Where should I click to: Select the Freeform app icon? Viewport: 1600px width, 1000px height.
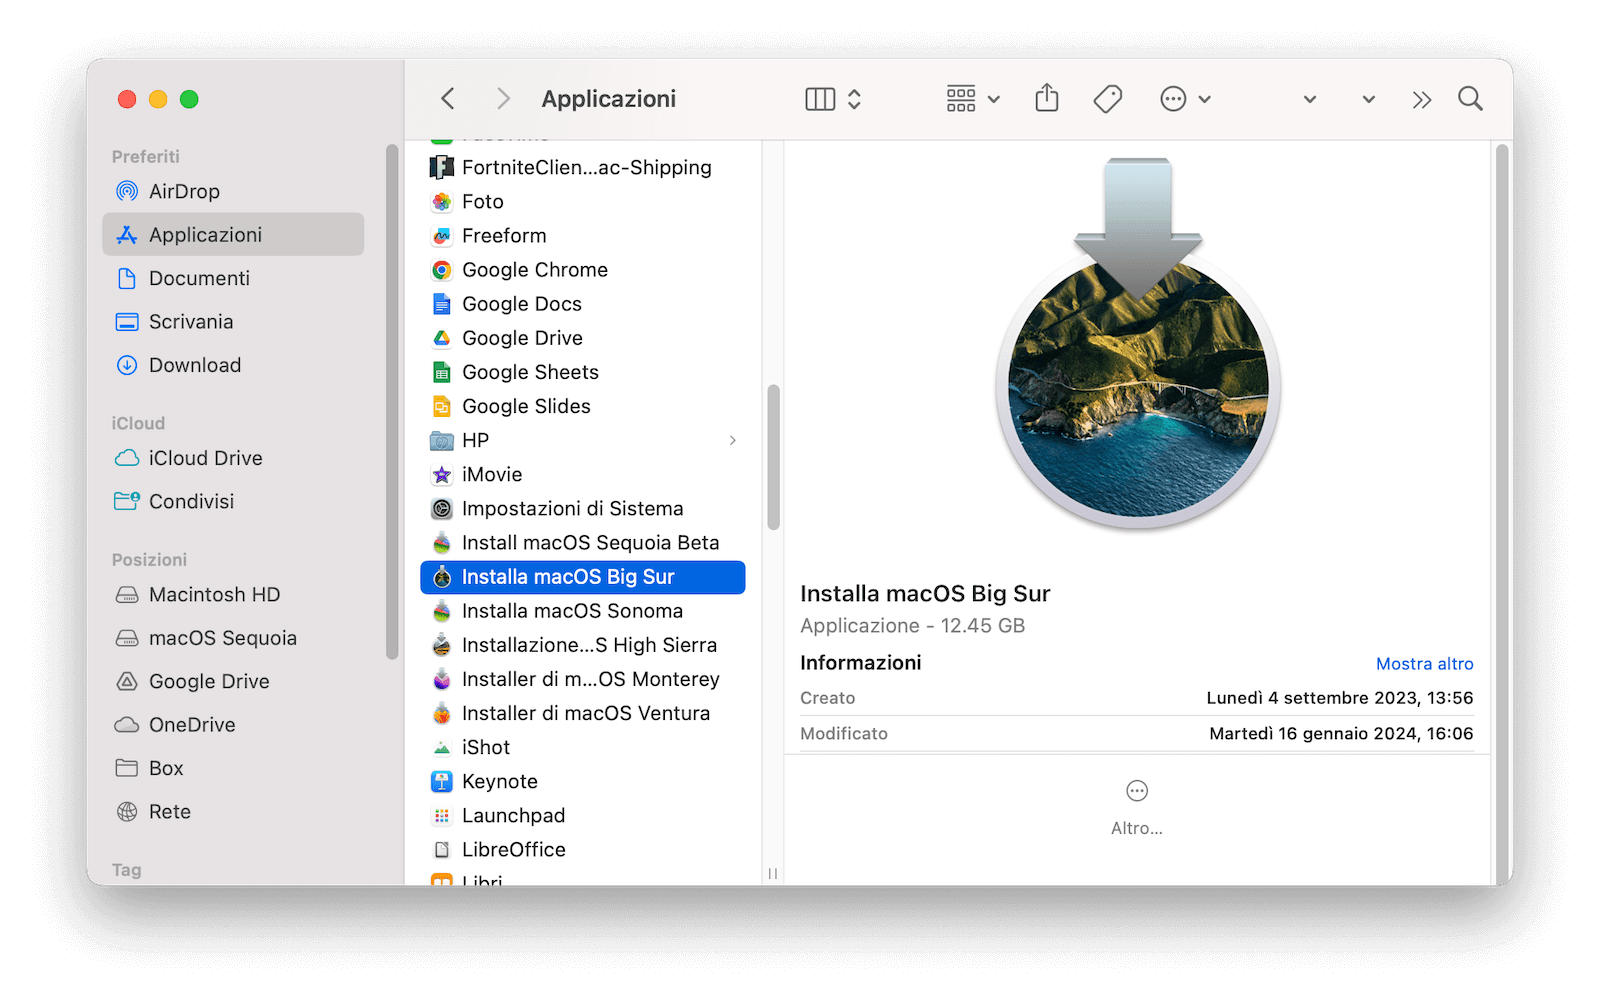tap(442, 236)
